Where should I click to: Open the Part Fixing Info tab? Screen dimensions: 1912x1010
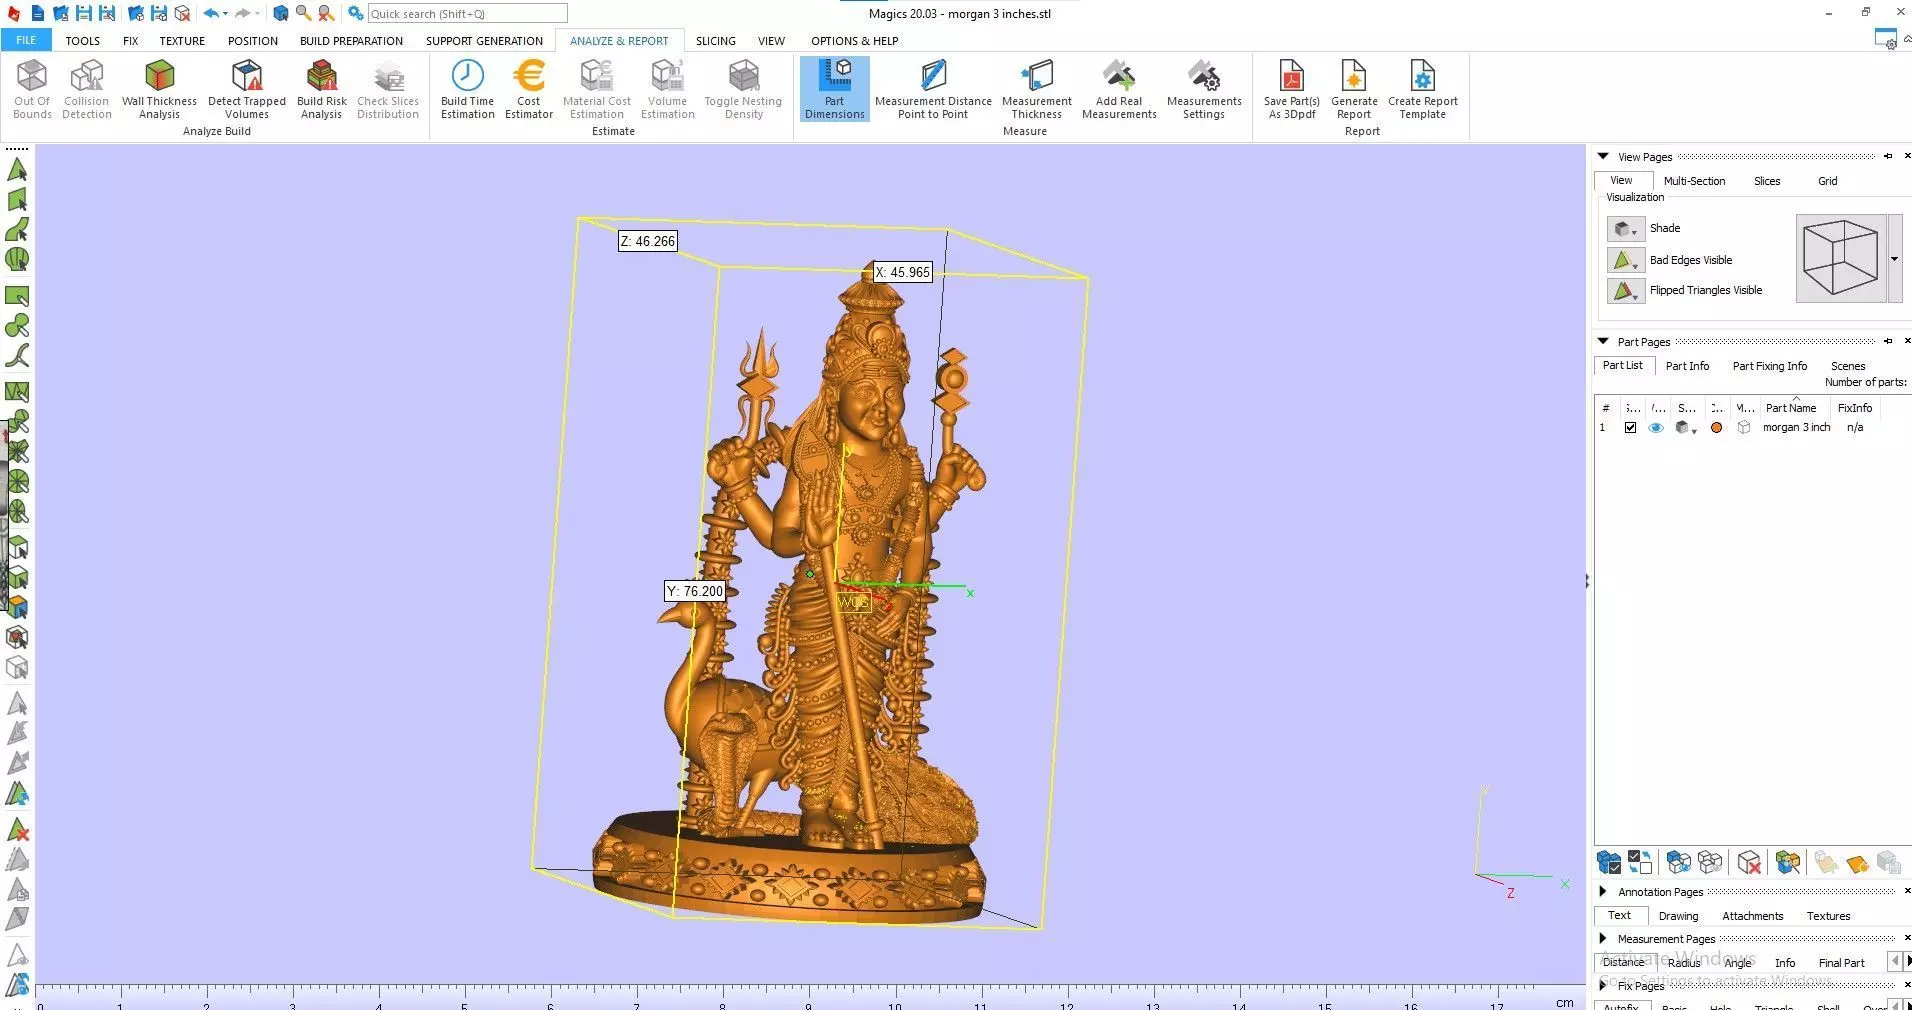(1769, 366)
